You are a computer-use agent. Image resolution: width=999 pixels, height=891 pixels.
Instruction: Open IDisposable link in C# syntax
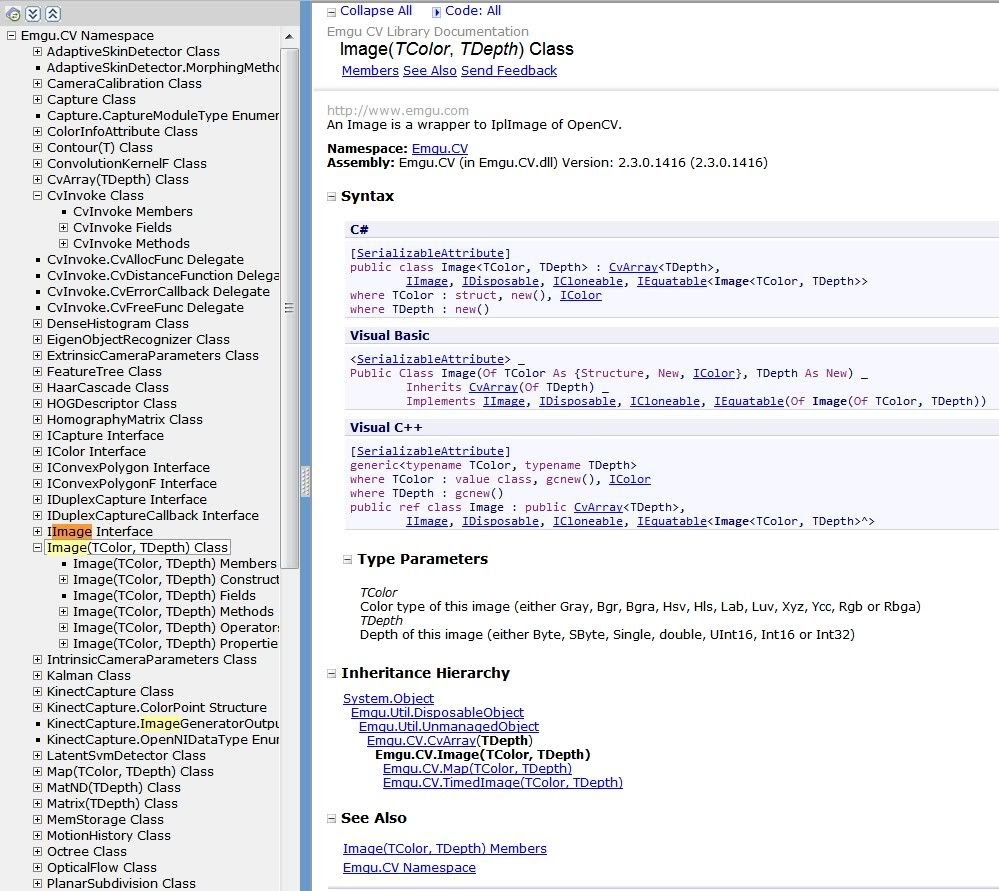(x=500, y=281)
